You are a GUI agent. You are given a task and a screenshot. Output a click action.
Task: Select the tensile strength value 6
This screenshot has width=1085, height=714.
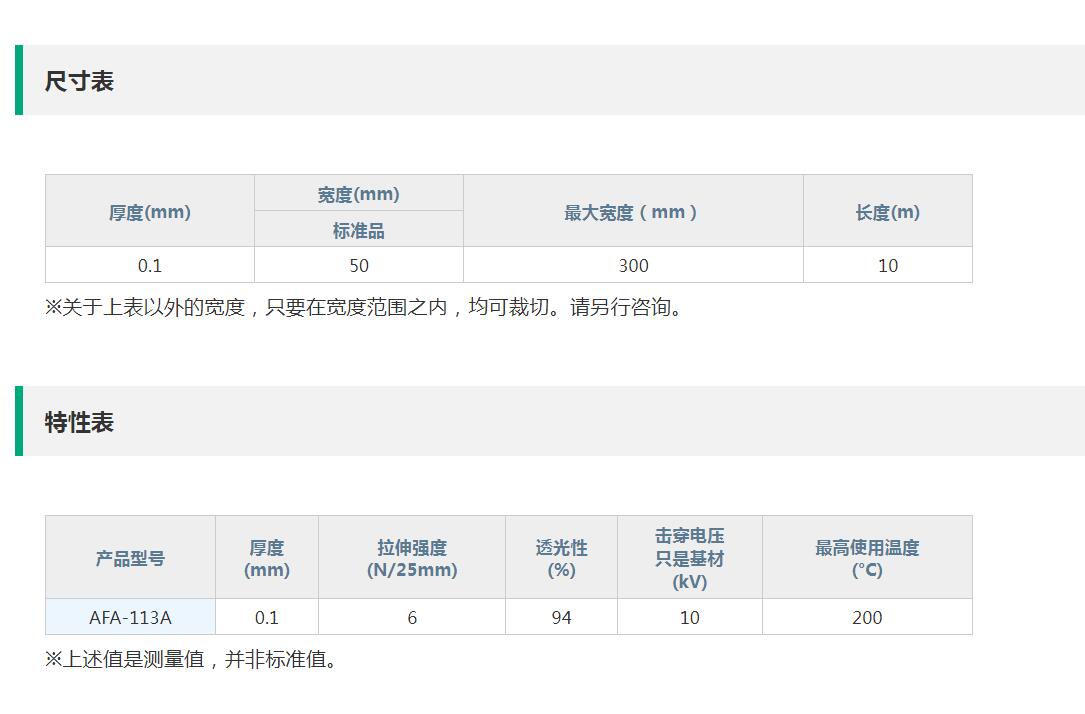pos(412,617)
